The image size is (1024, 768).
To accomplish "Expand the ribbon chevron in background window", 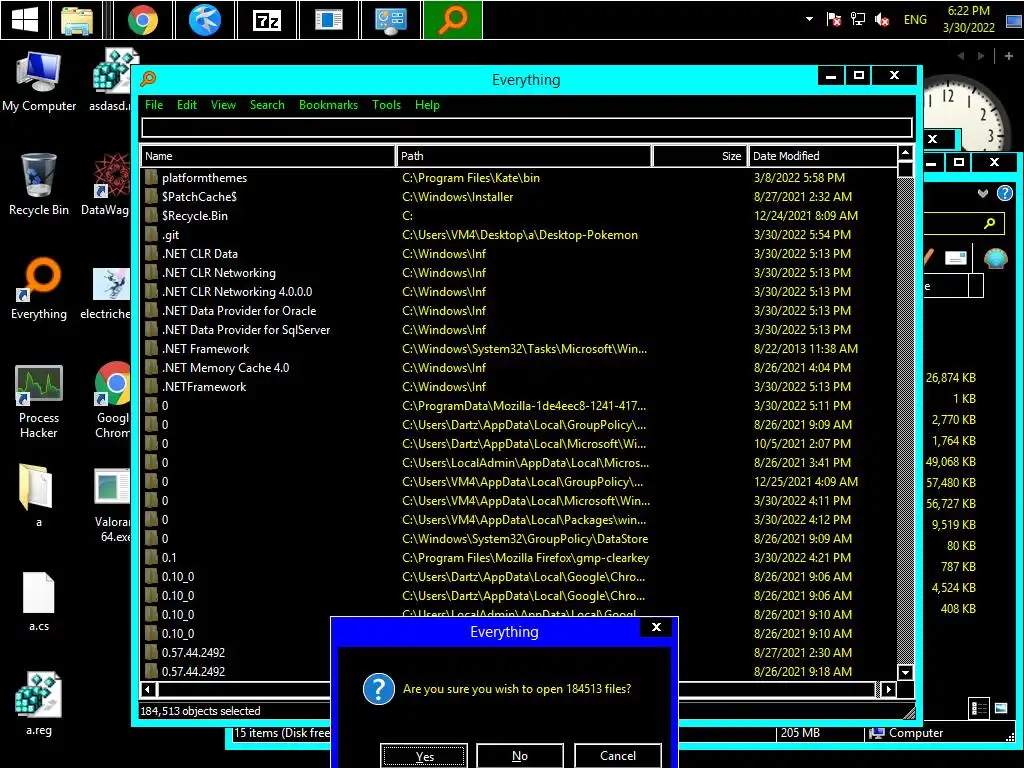I will click(x=983, y=193).
